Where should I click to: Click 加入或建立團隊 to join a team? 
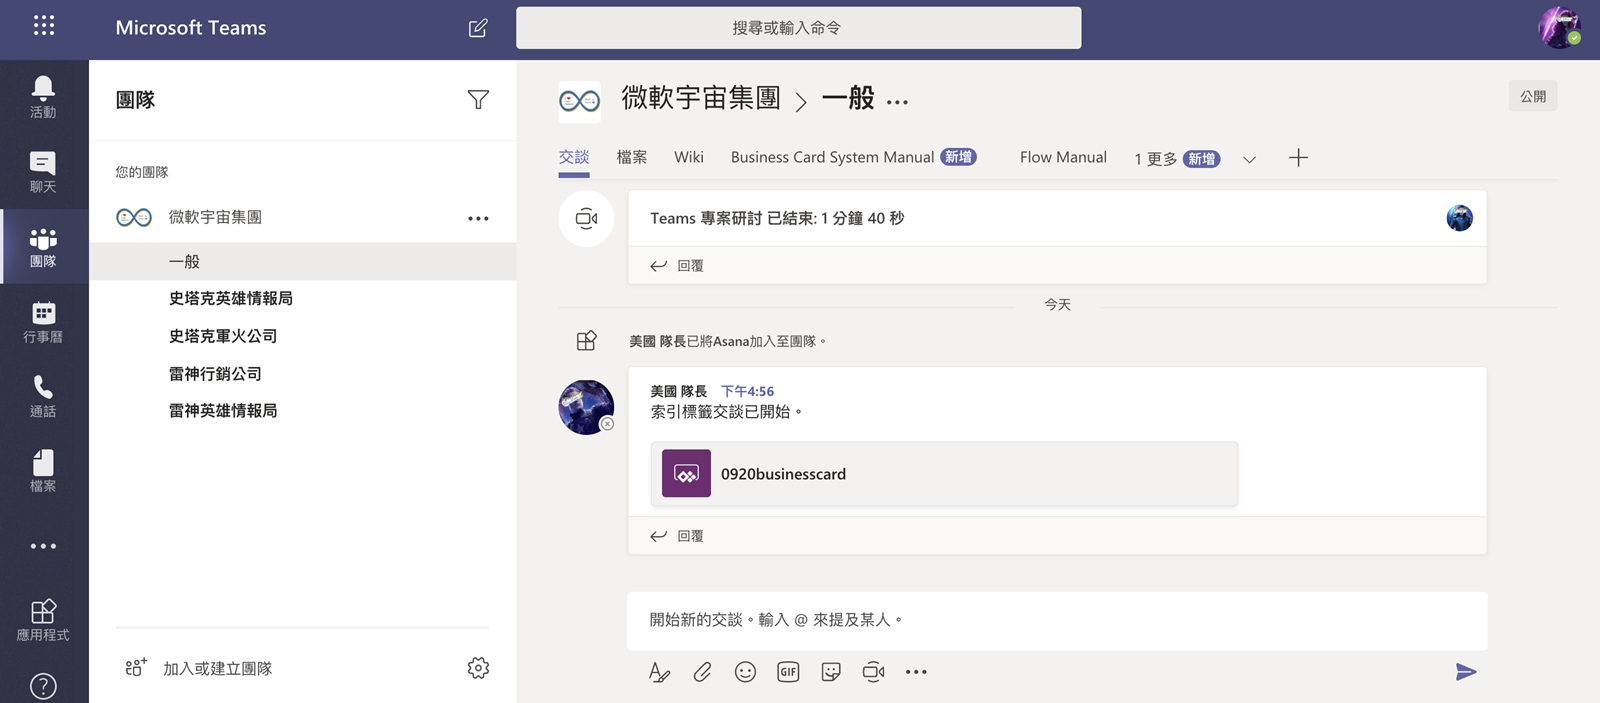[217, 668]
